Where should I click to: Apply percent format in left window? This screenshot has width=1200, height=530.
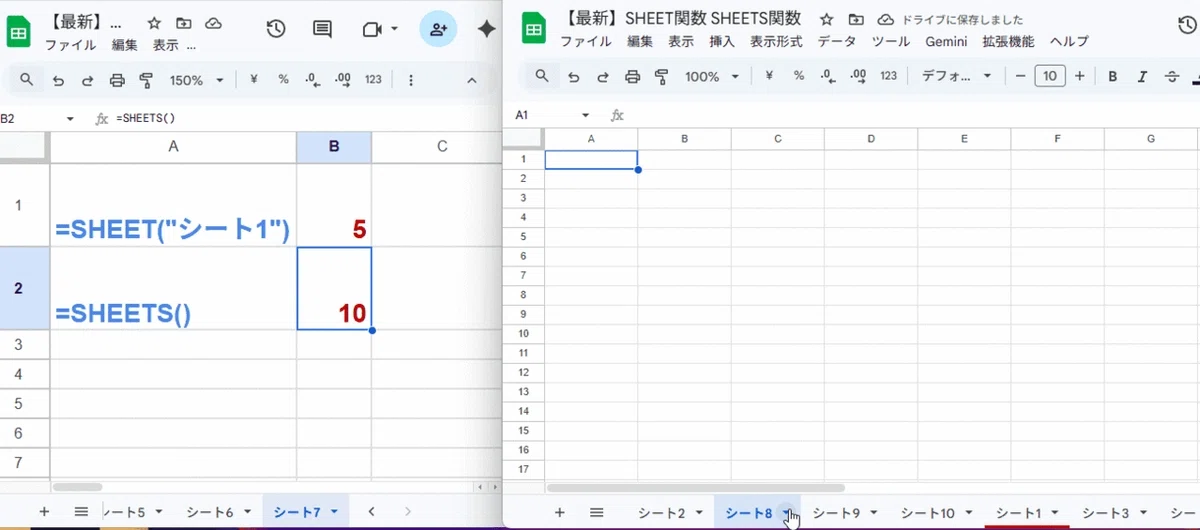tap(284, 80)
